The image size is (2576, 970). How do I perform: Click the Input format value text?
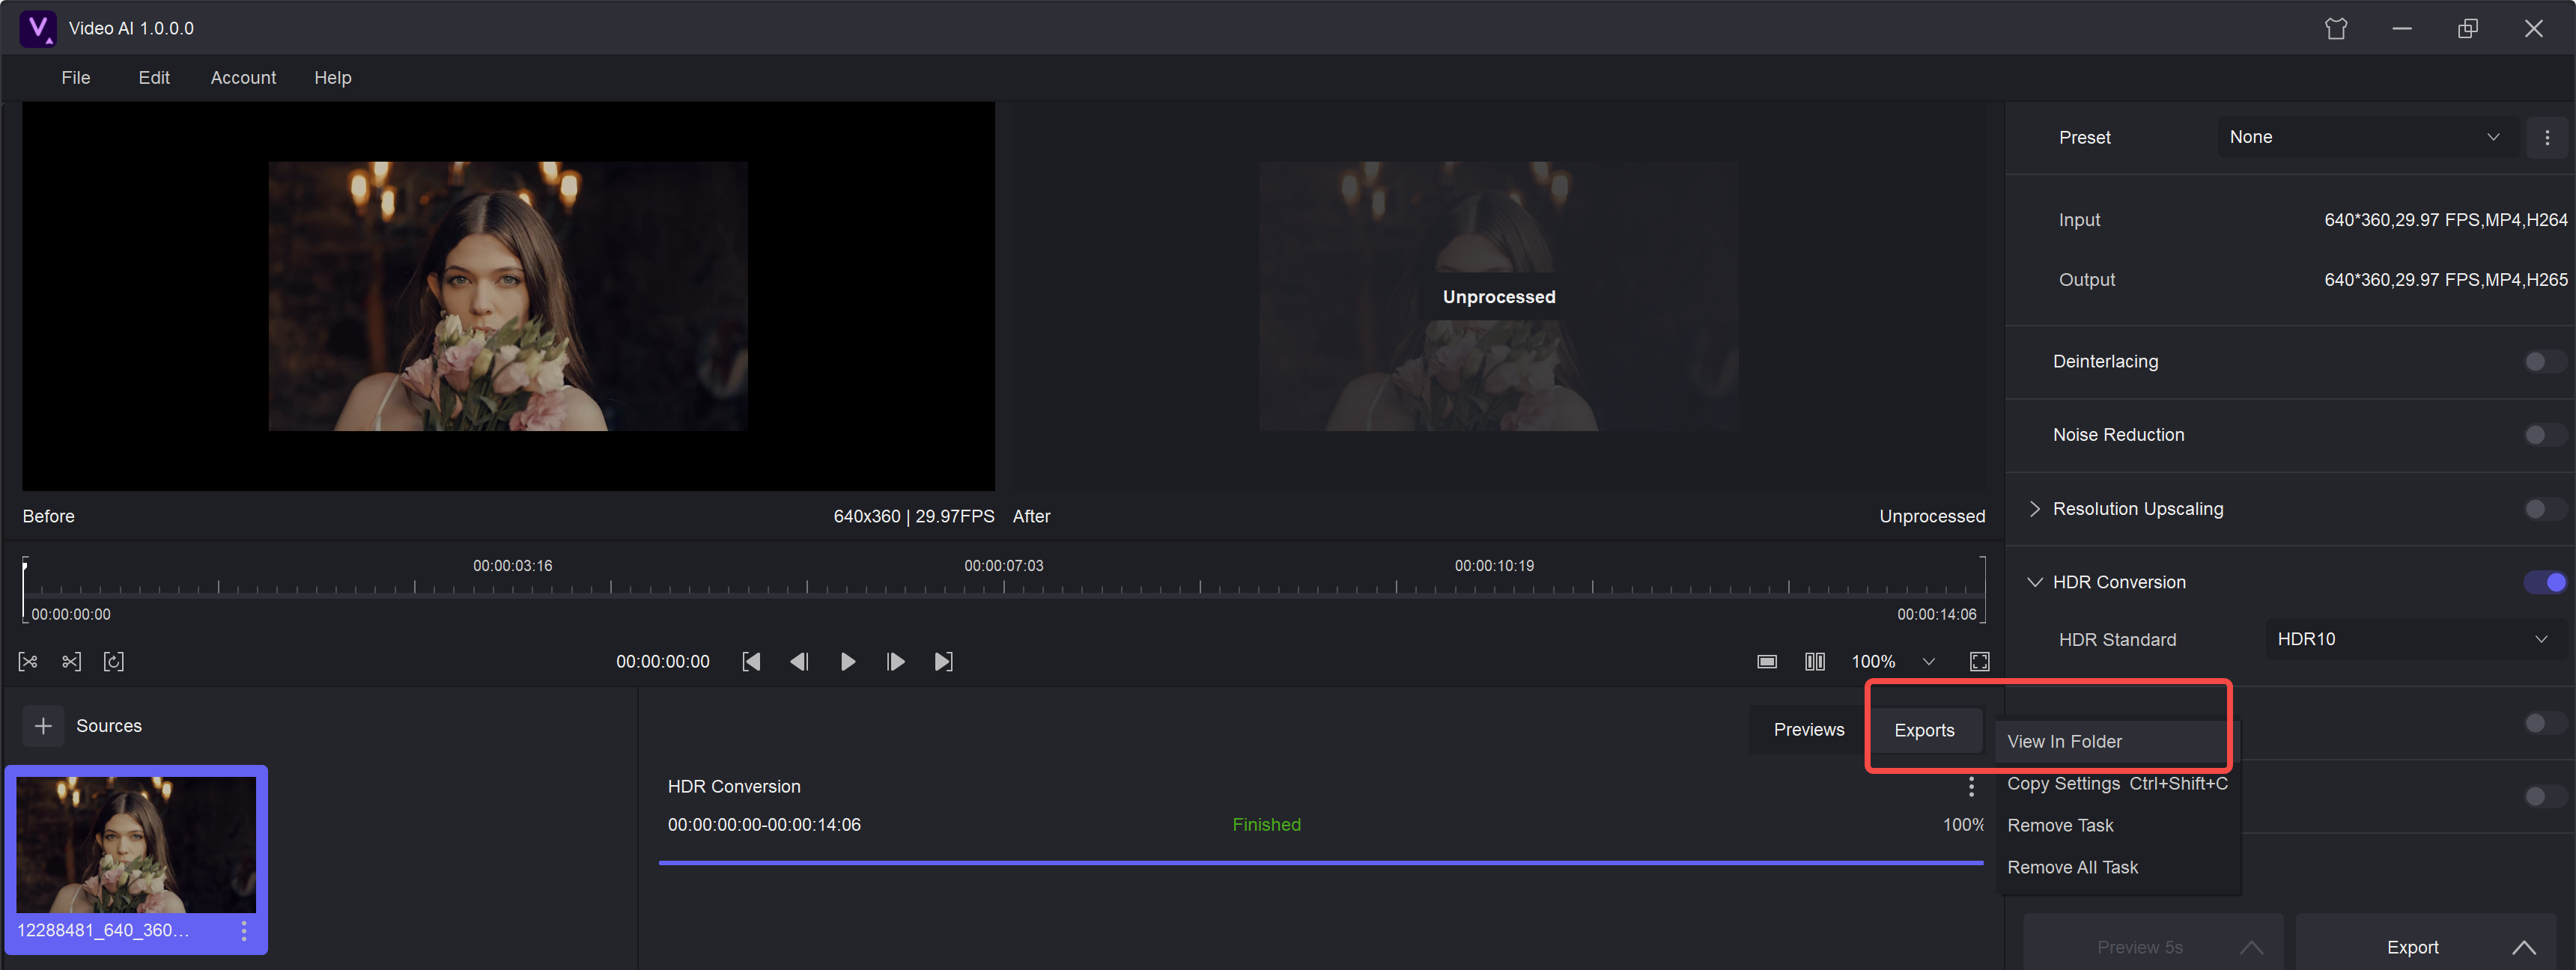2445,220
